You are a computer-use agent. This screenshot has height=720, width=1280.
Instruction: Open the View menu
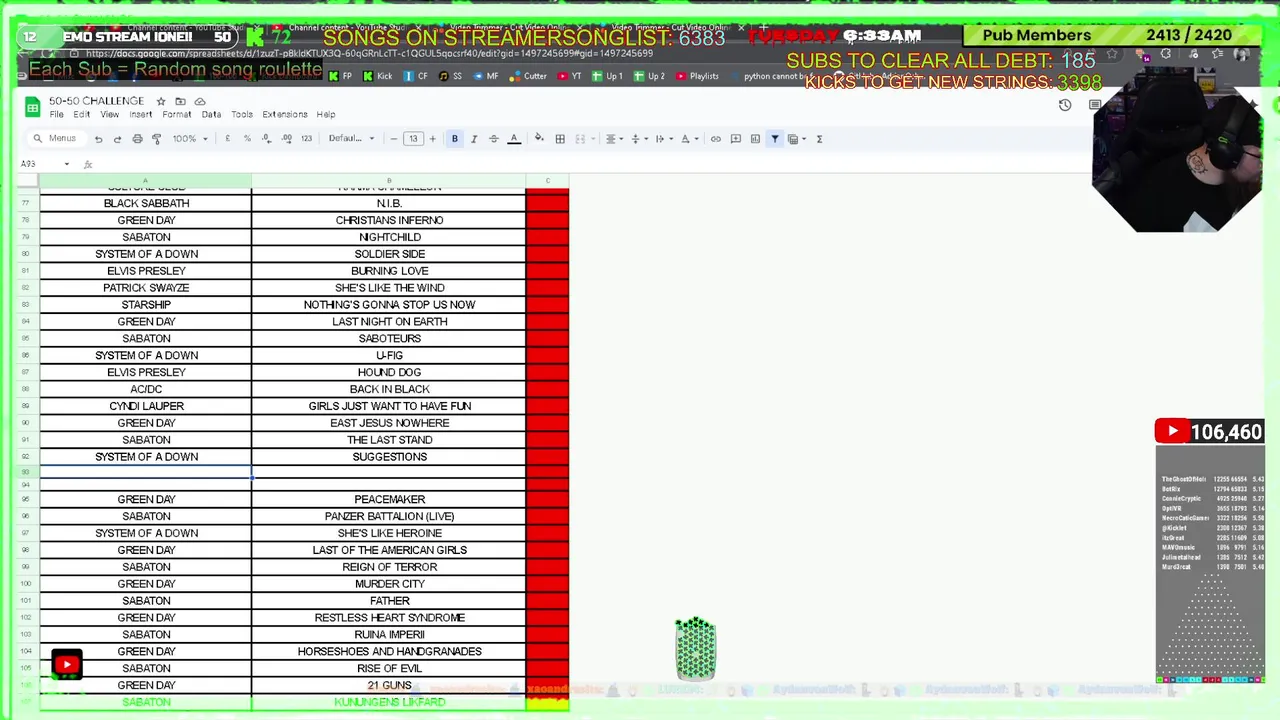pos(109,114)
